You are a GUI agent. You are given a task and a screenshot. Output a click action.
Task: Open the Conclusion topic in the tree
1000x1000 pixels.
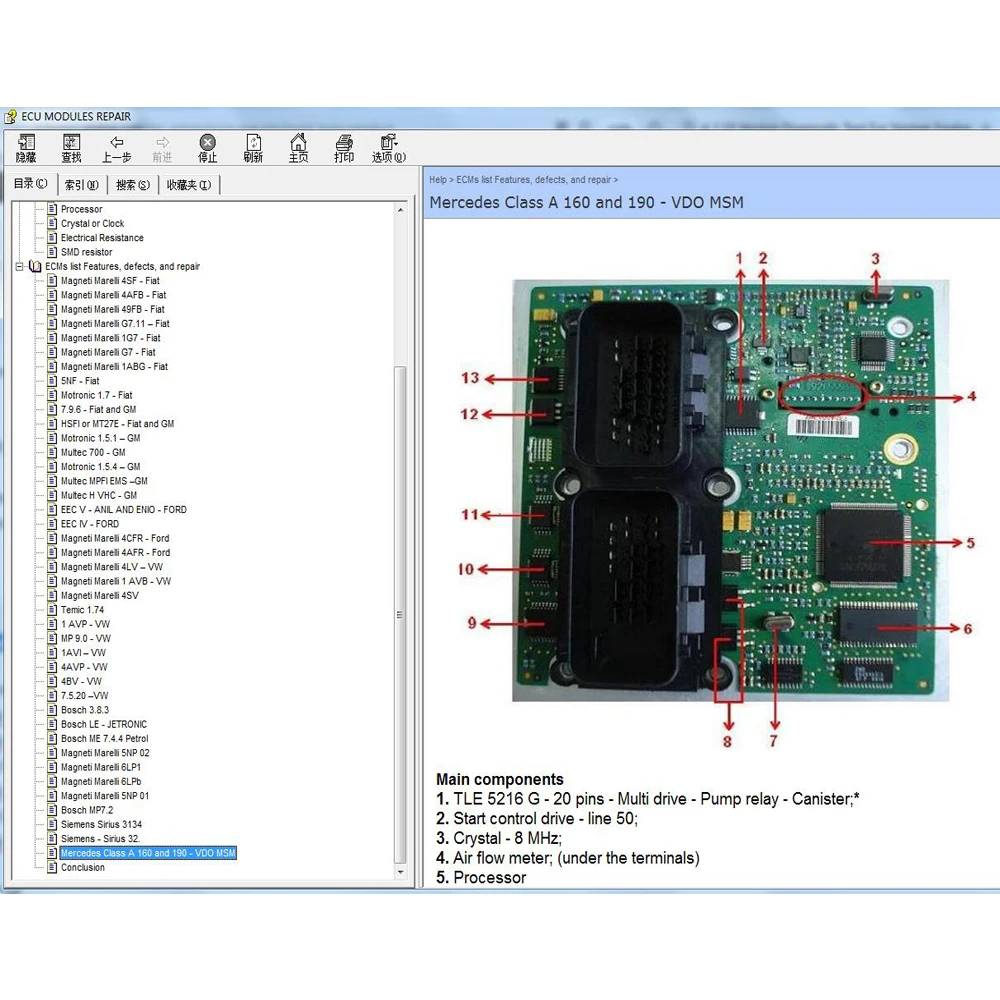point(82,868)
